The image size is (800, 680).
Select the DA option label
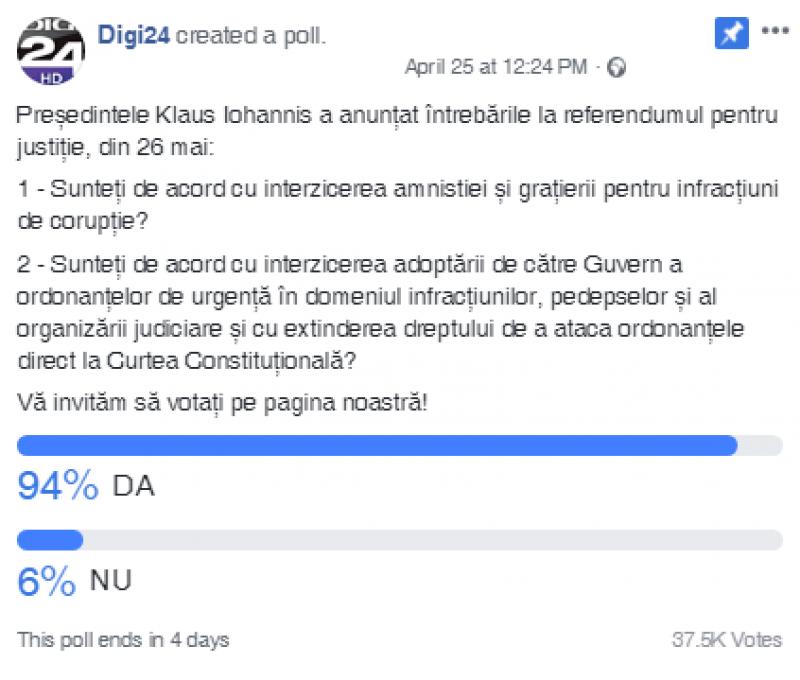pyautogui.click(x=133, y=487)
